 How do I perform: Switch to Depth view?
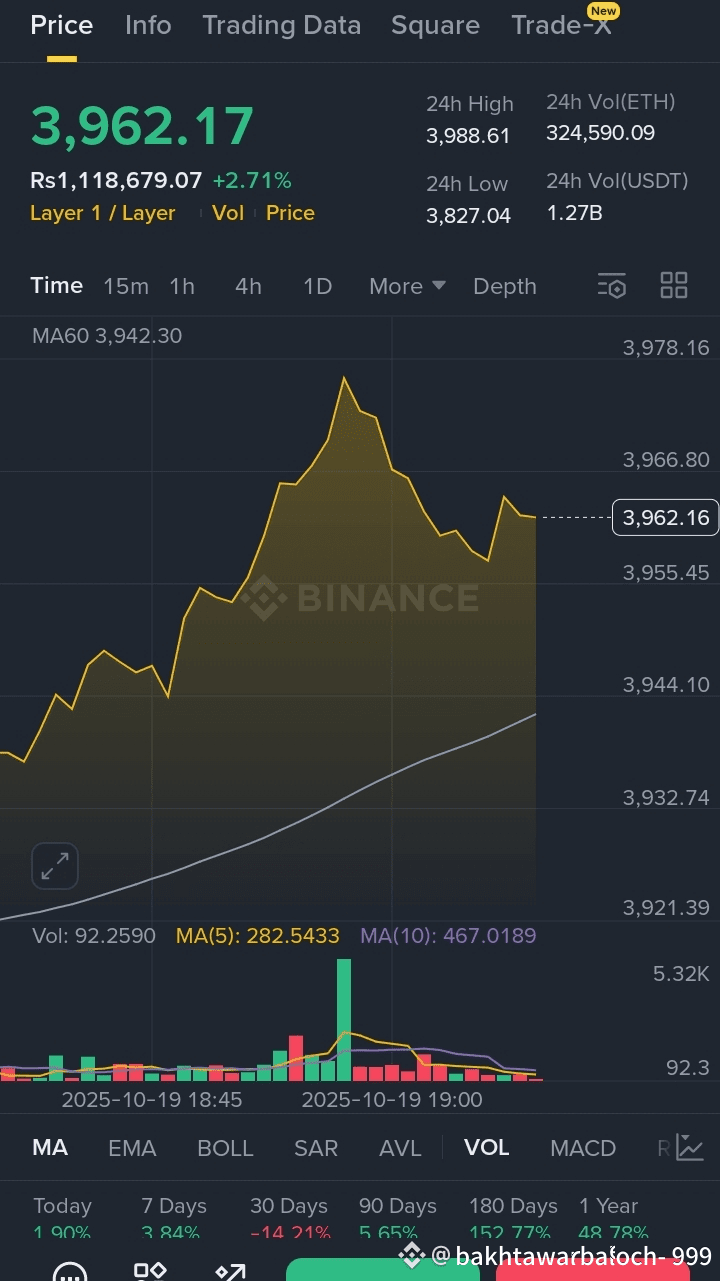[x=505, y=286]
